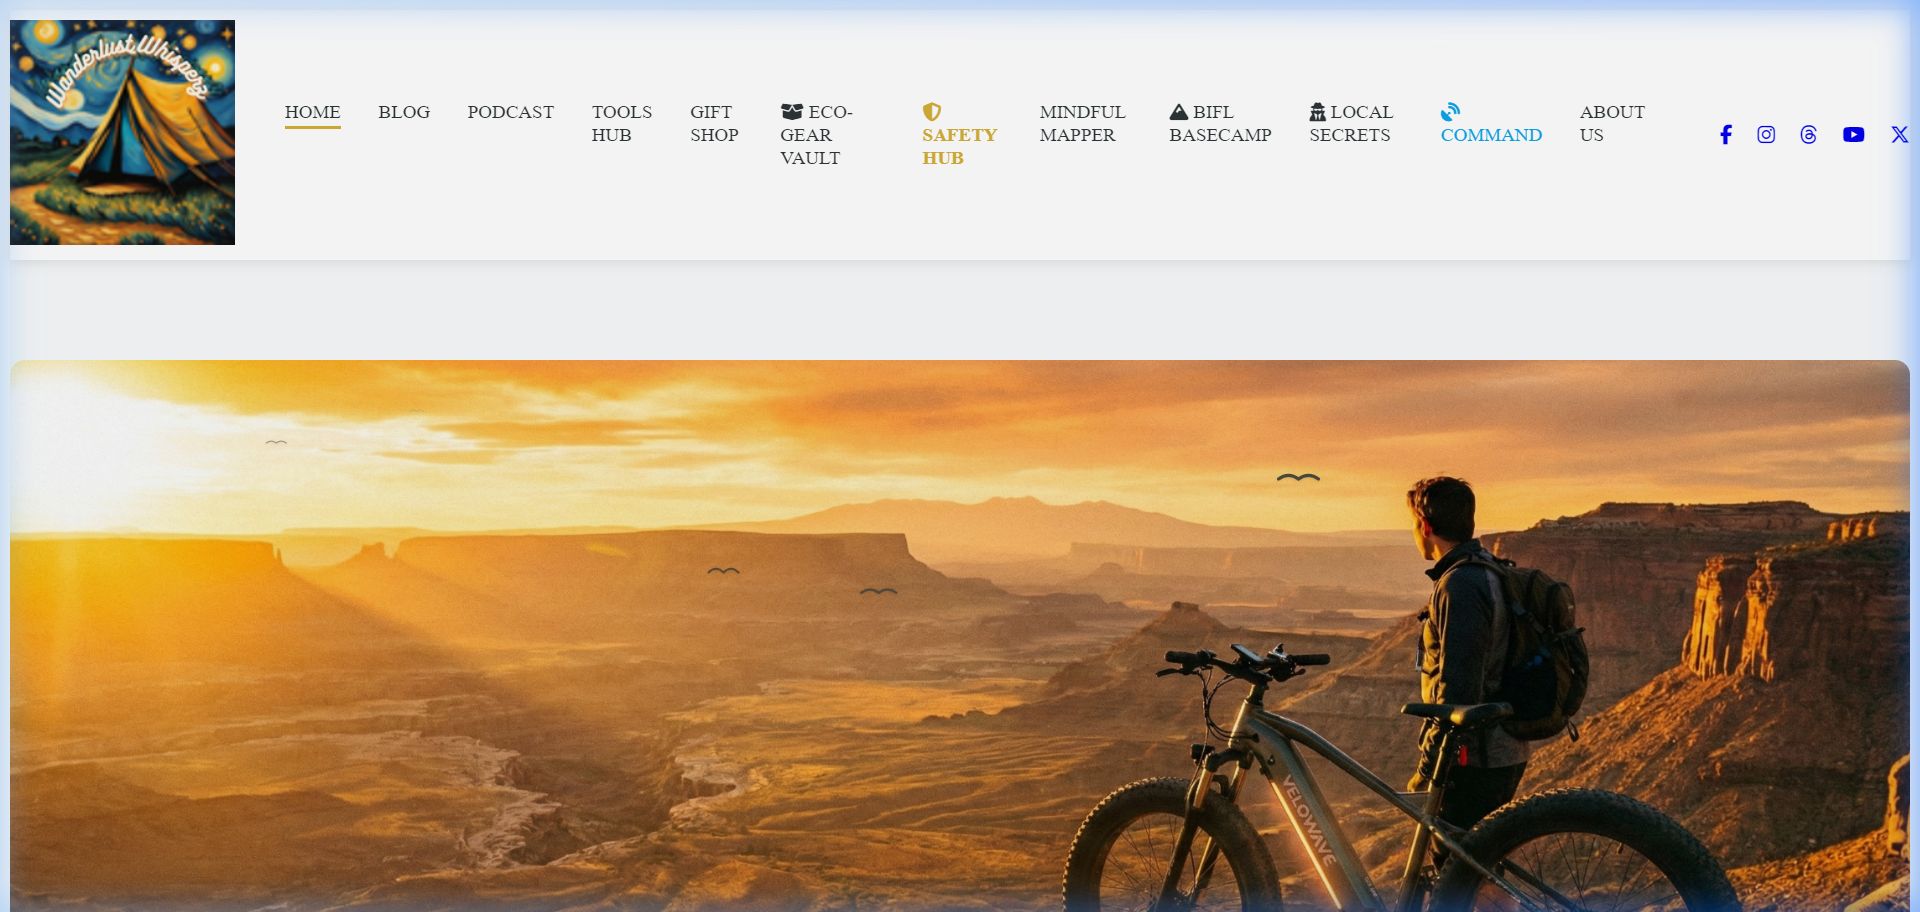Visit the Gift Shop link
1920x912 pixels.
click(x=714, y=123)
